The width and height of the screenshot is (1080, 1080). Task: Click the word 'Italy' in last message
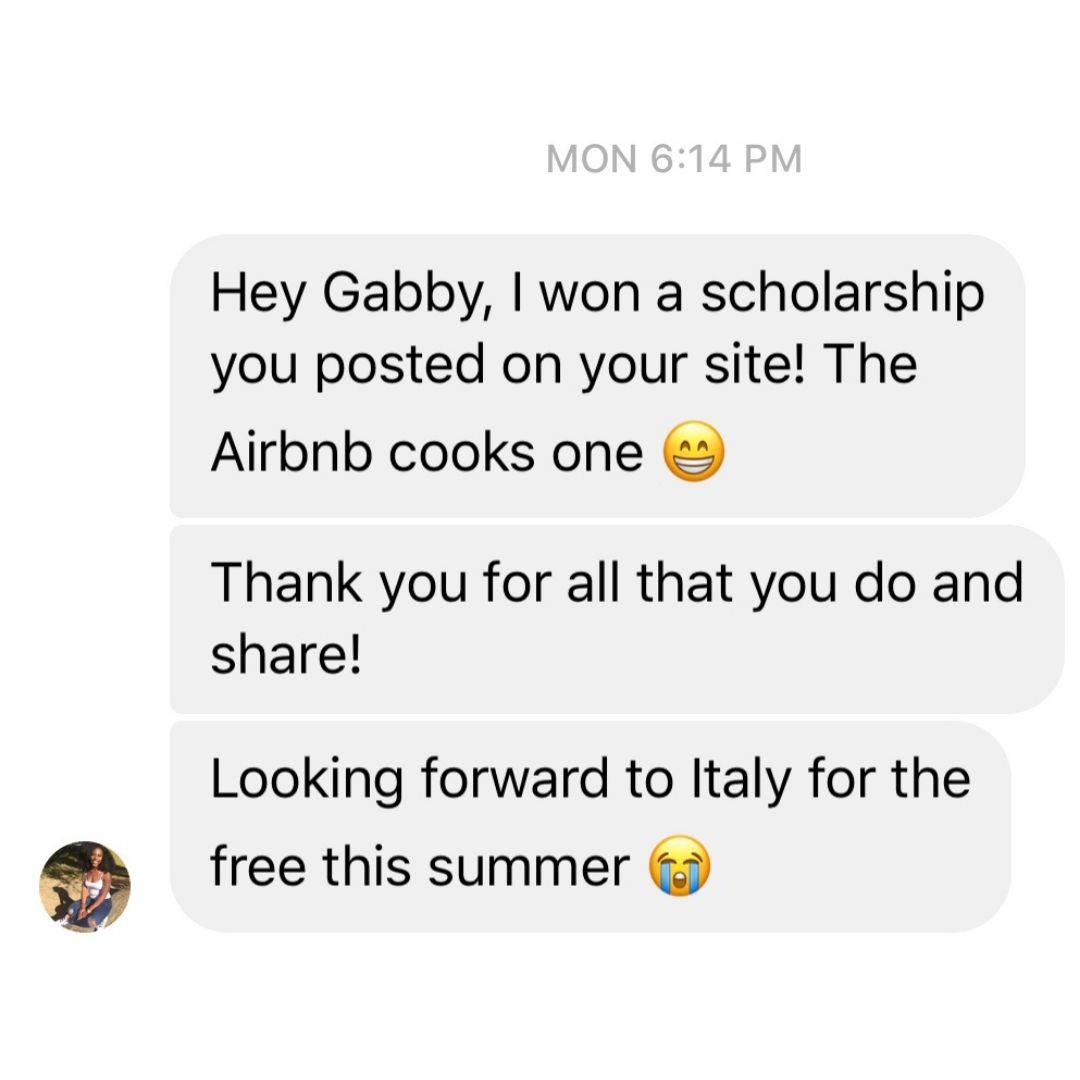tap(740, 780)
